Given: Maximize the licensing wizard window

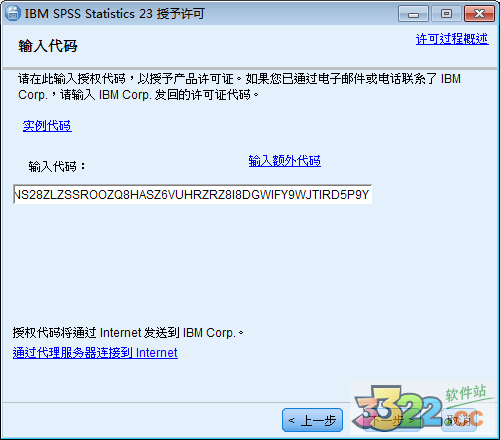Looking at the screenshot, I should (x=446, y=14).
